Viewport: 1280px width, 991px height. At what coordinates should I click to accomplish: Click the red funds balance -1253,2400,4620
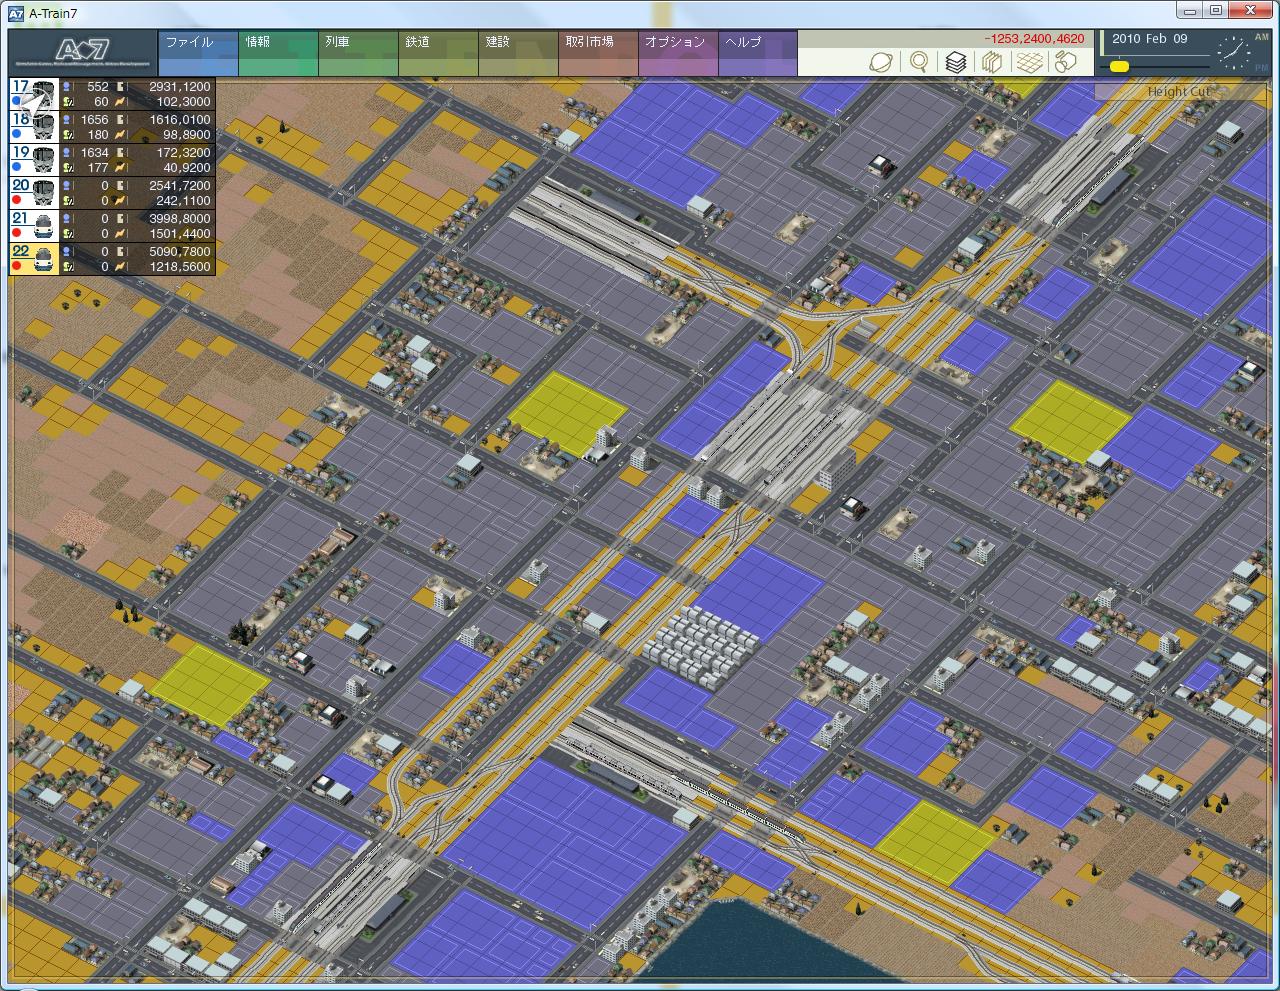pyautogui.click(x=1034, y=39)
